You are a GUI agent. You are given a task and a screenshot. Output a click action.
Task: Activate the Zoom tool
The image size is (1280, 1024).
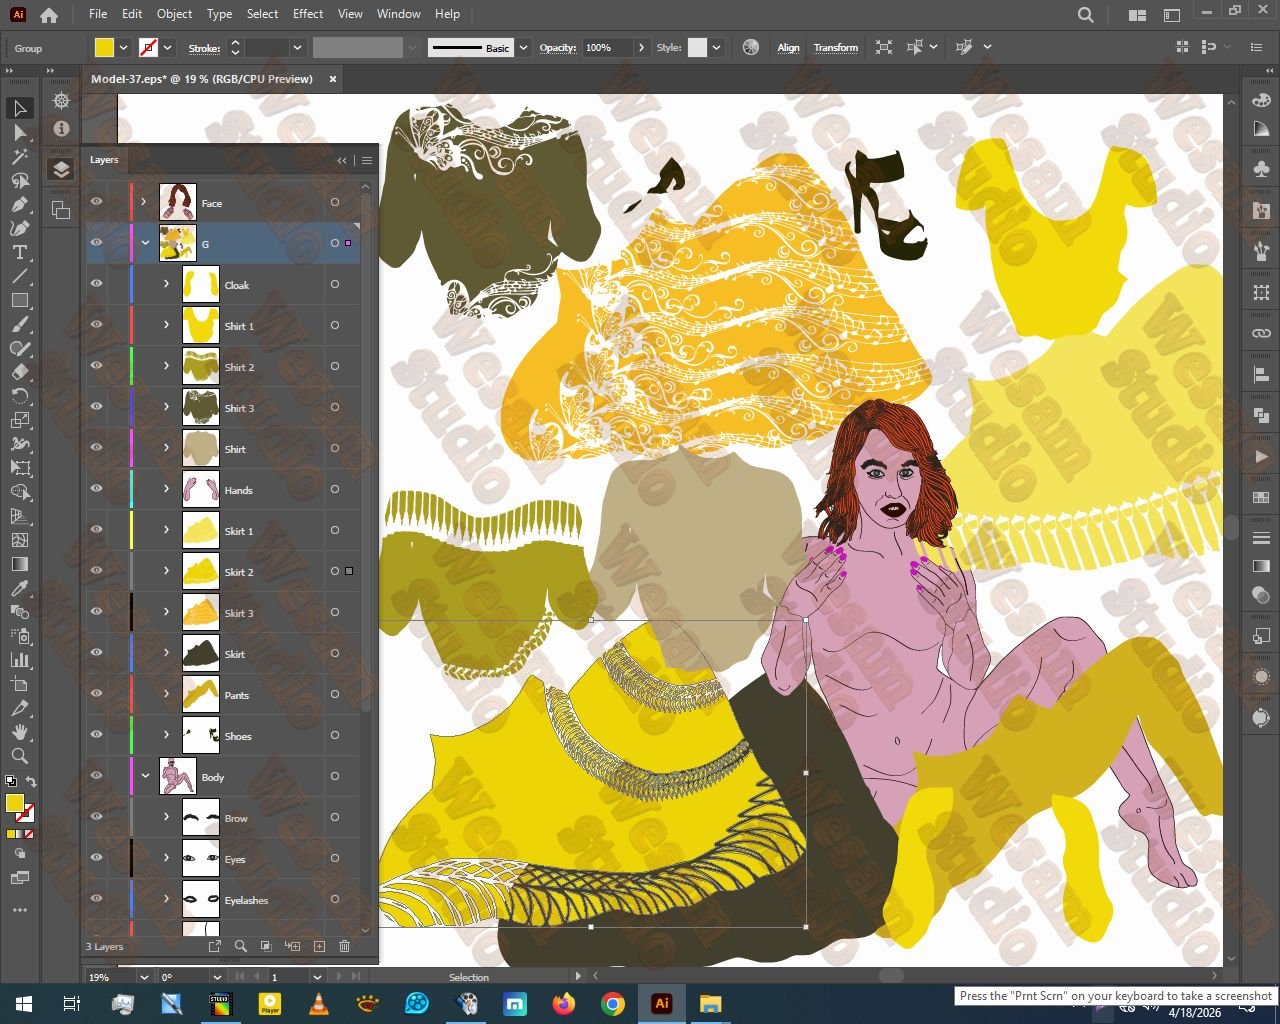click(x=20, y=756)
